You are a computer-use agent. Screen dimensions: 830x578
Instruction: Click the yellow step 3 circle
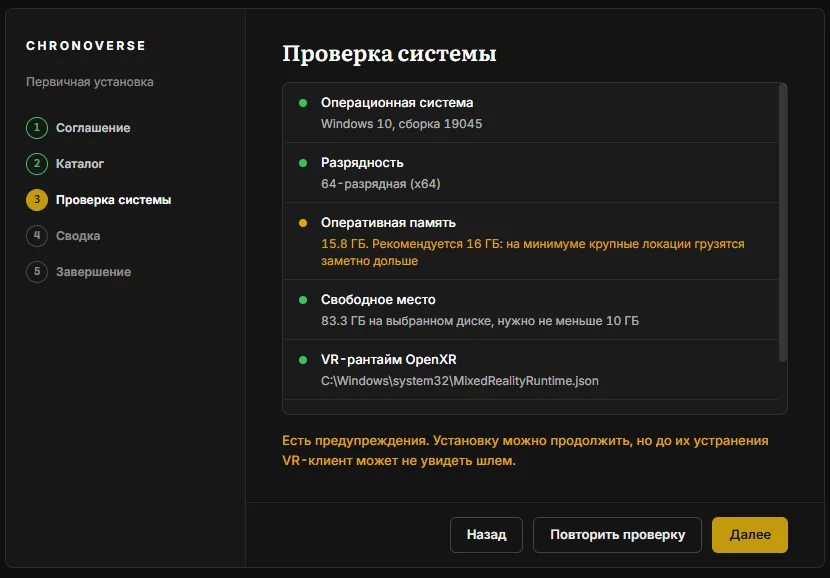pyautogui.click(x=37, y=200)
